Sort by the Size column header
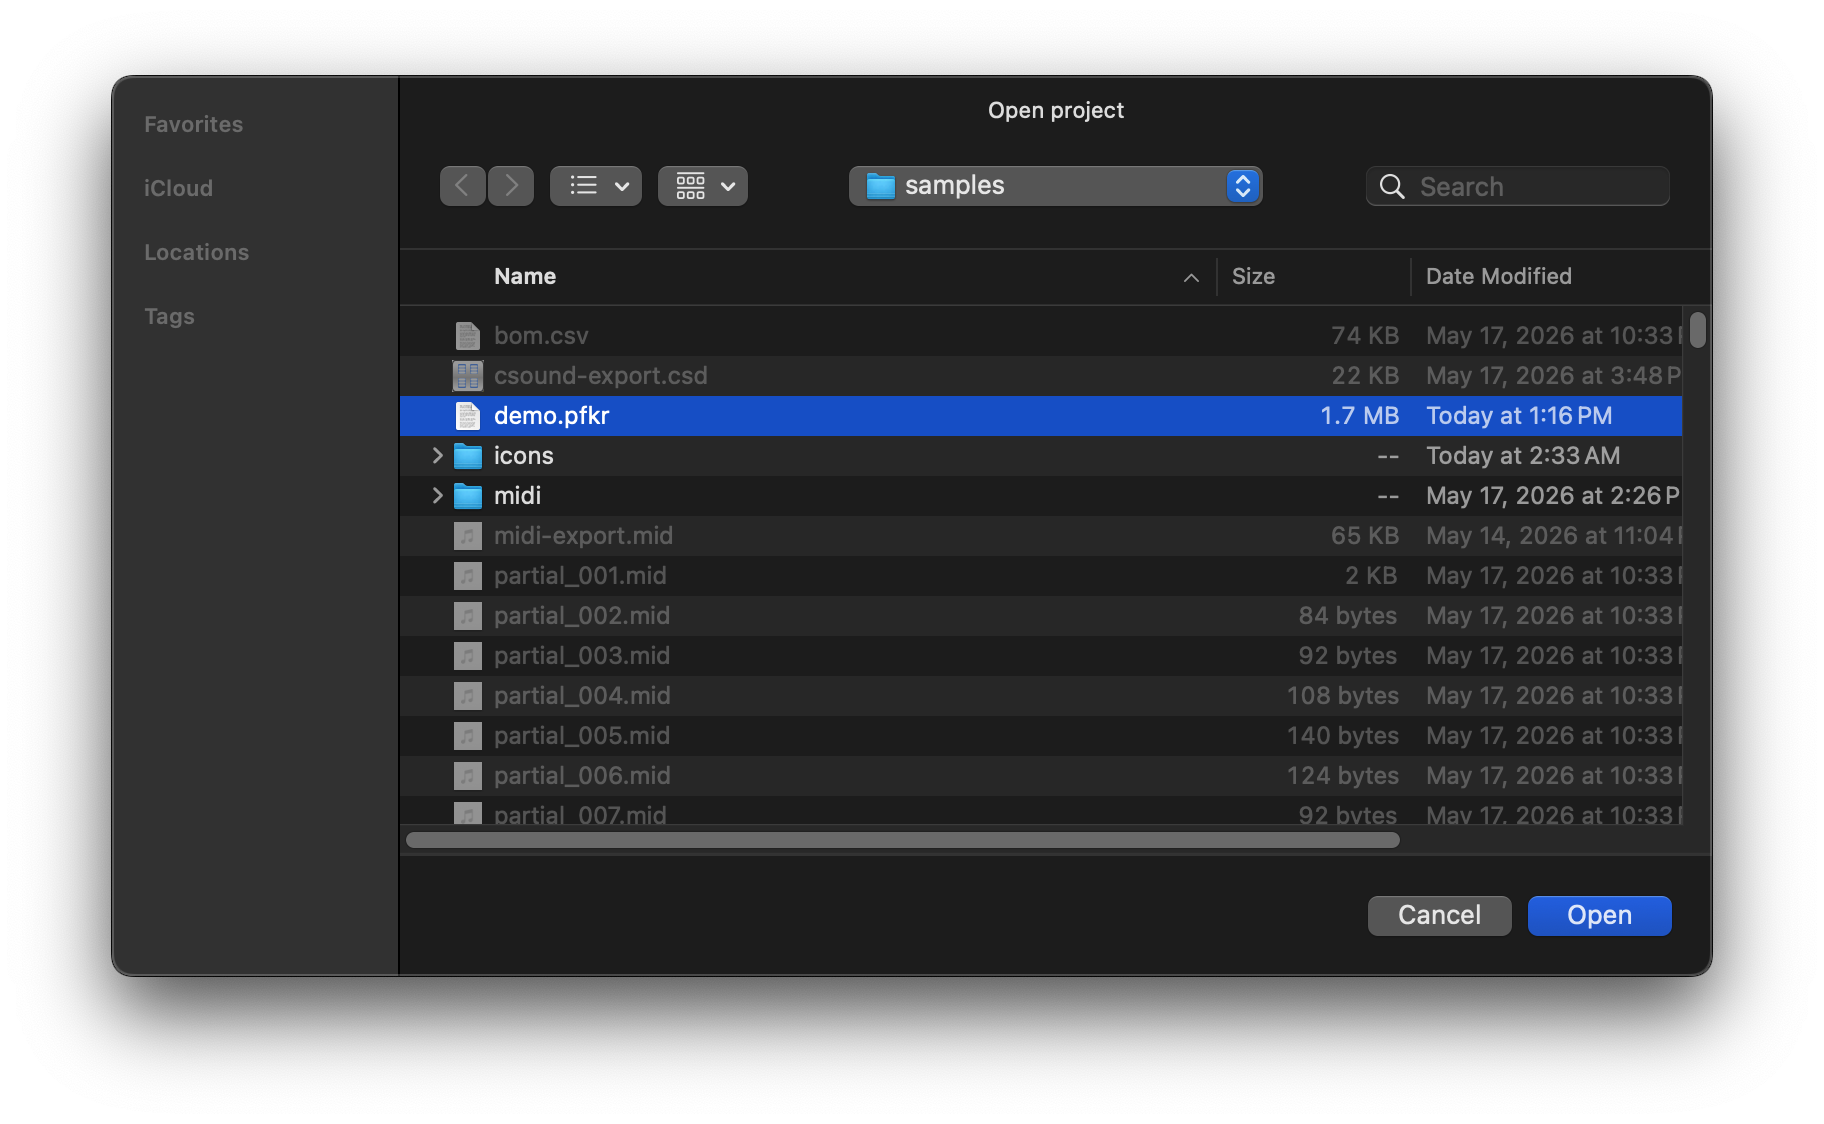This screenshot has width=1824, height=1124. coord(1253,276)
